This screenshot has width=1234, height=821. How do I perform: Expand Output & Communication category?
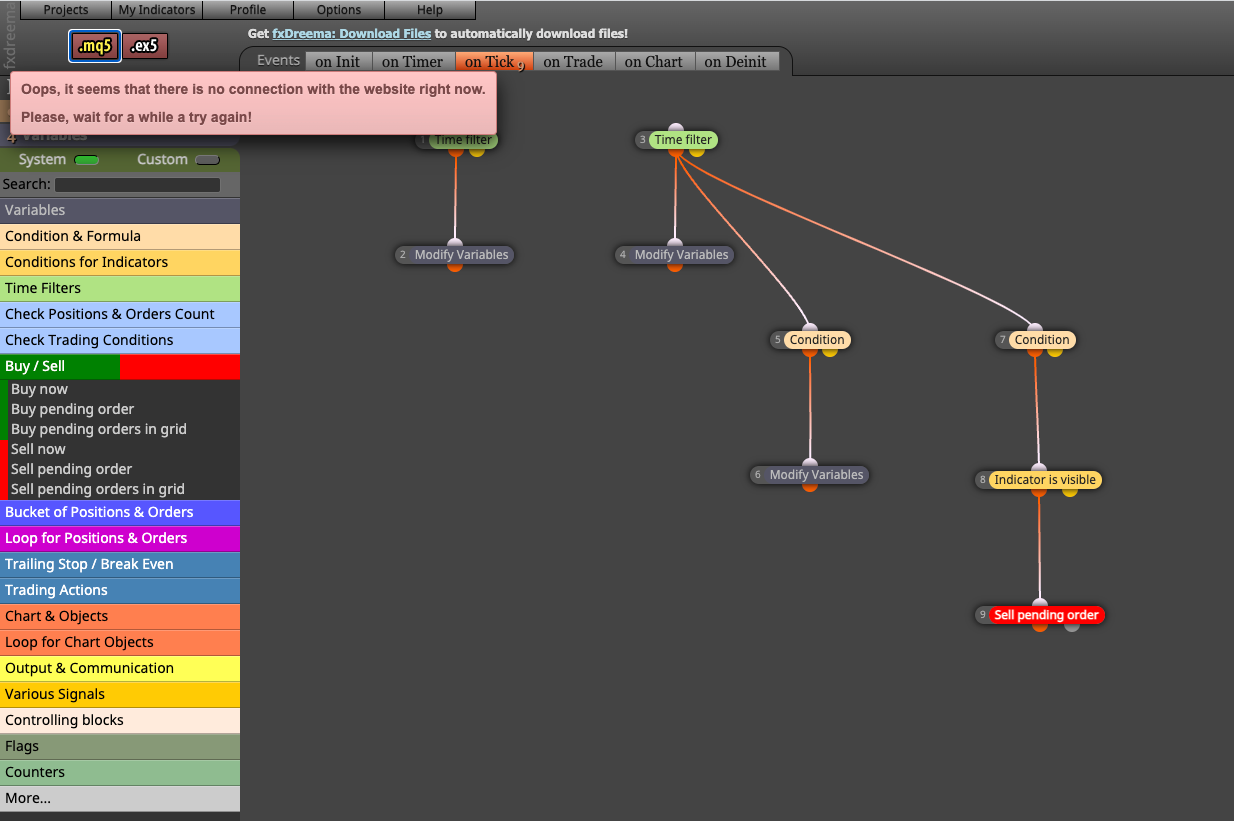pos(120,668)
